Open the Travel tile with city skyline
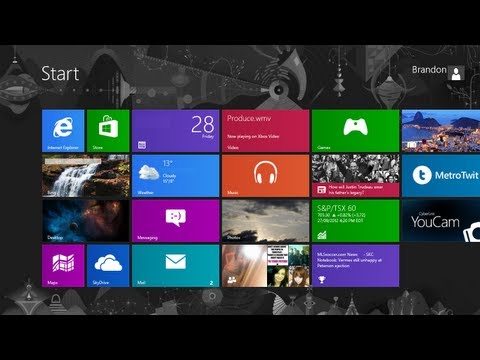 coord(441,131)
